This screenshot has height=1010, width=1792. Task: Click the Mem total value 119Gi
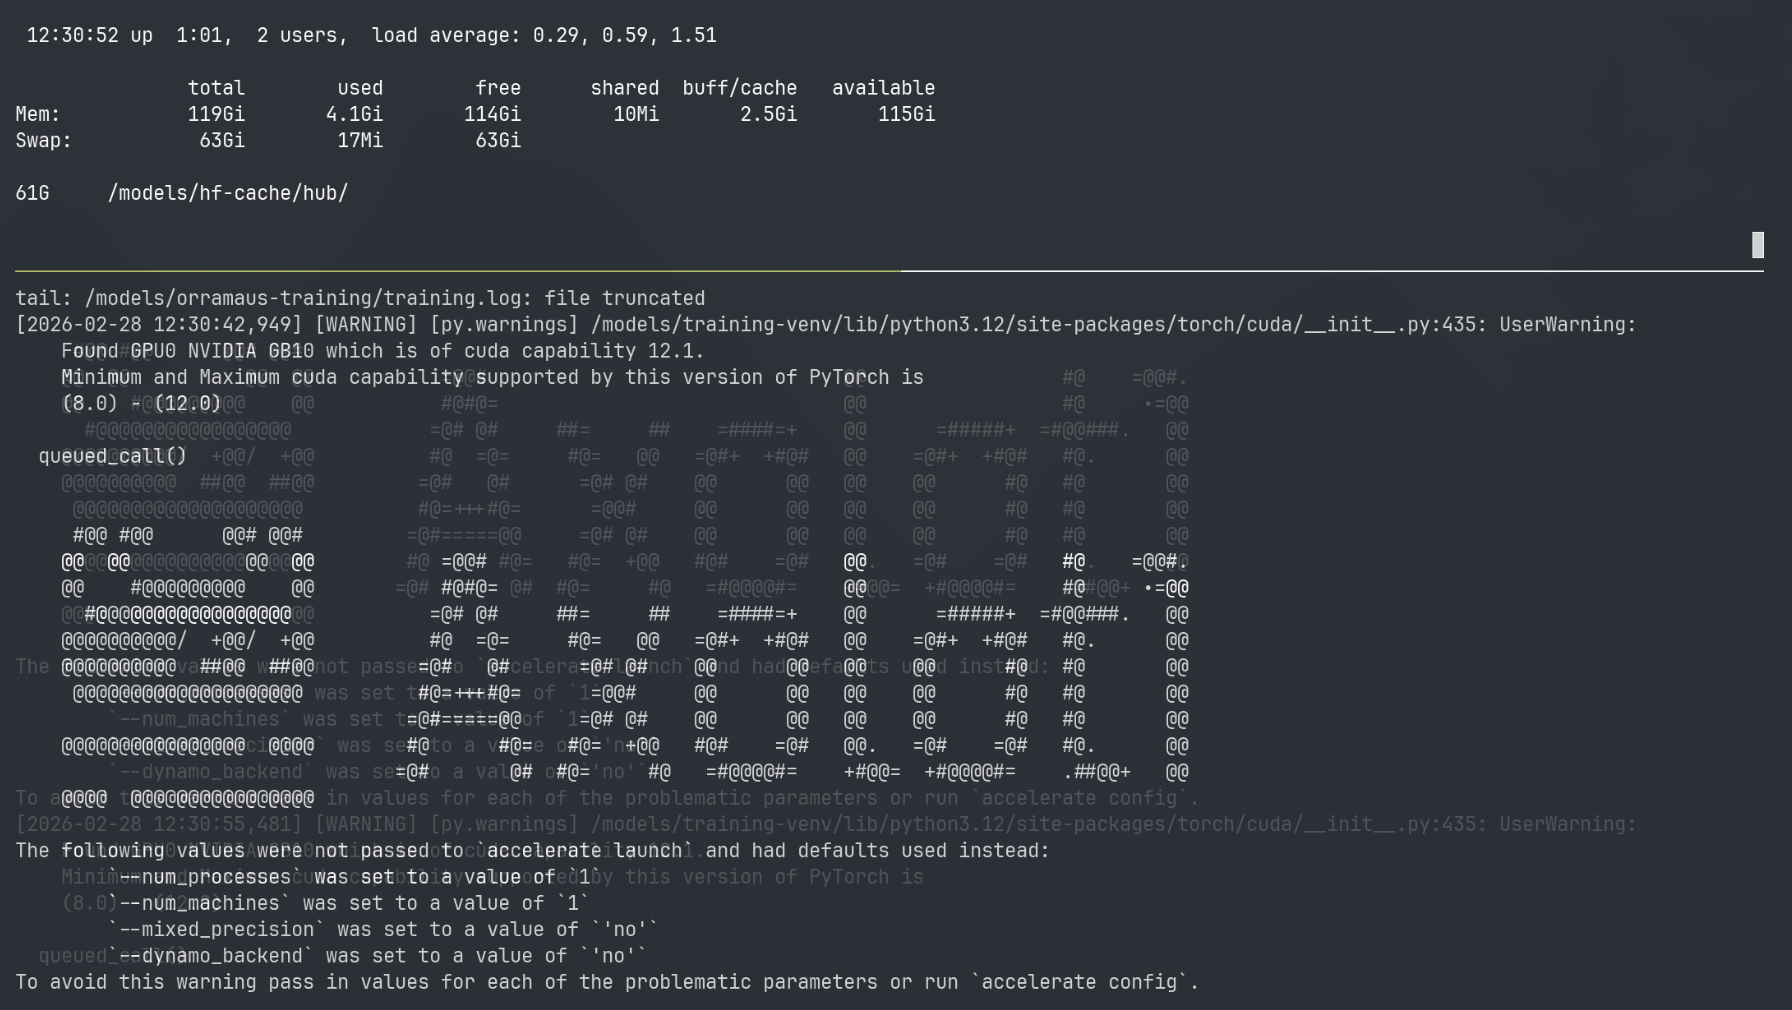coord(216,114)
